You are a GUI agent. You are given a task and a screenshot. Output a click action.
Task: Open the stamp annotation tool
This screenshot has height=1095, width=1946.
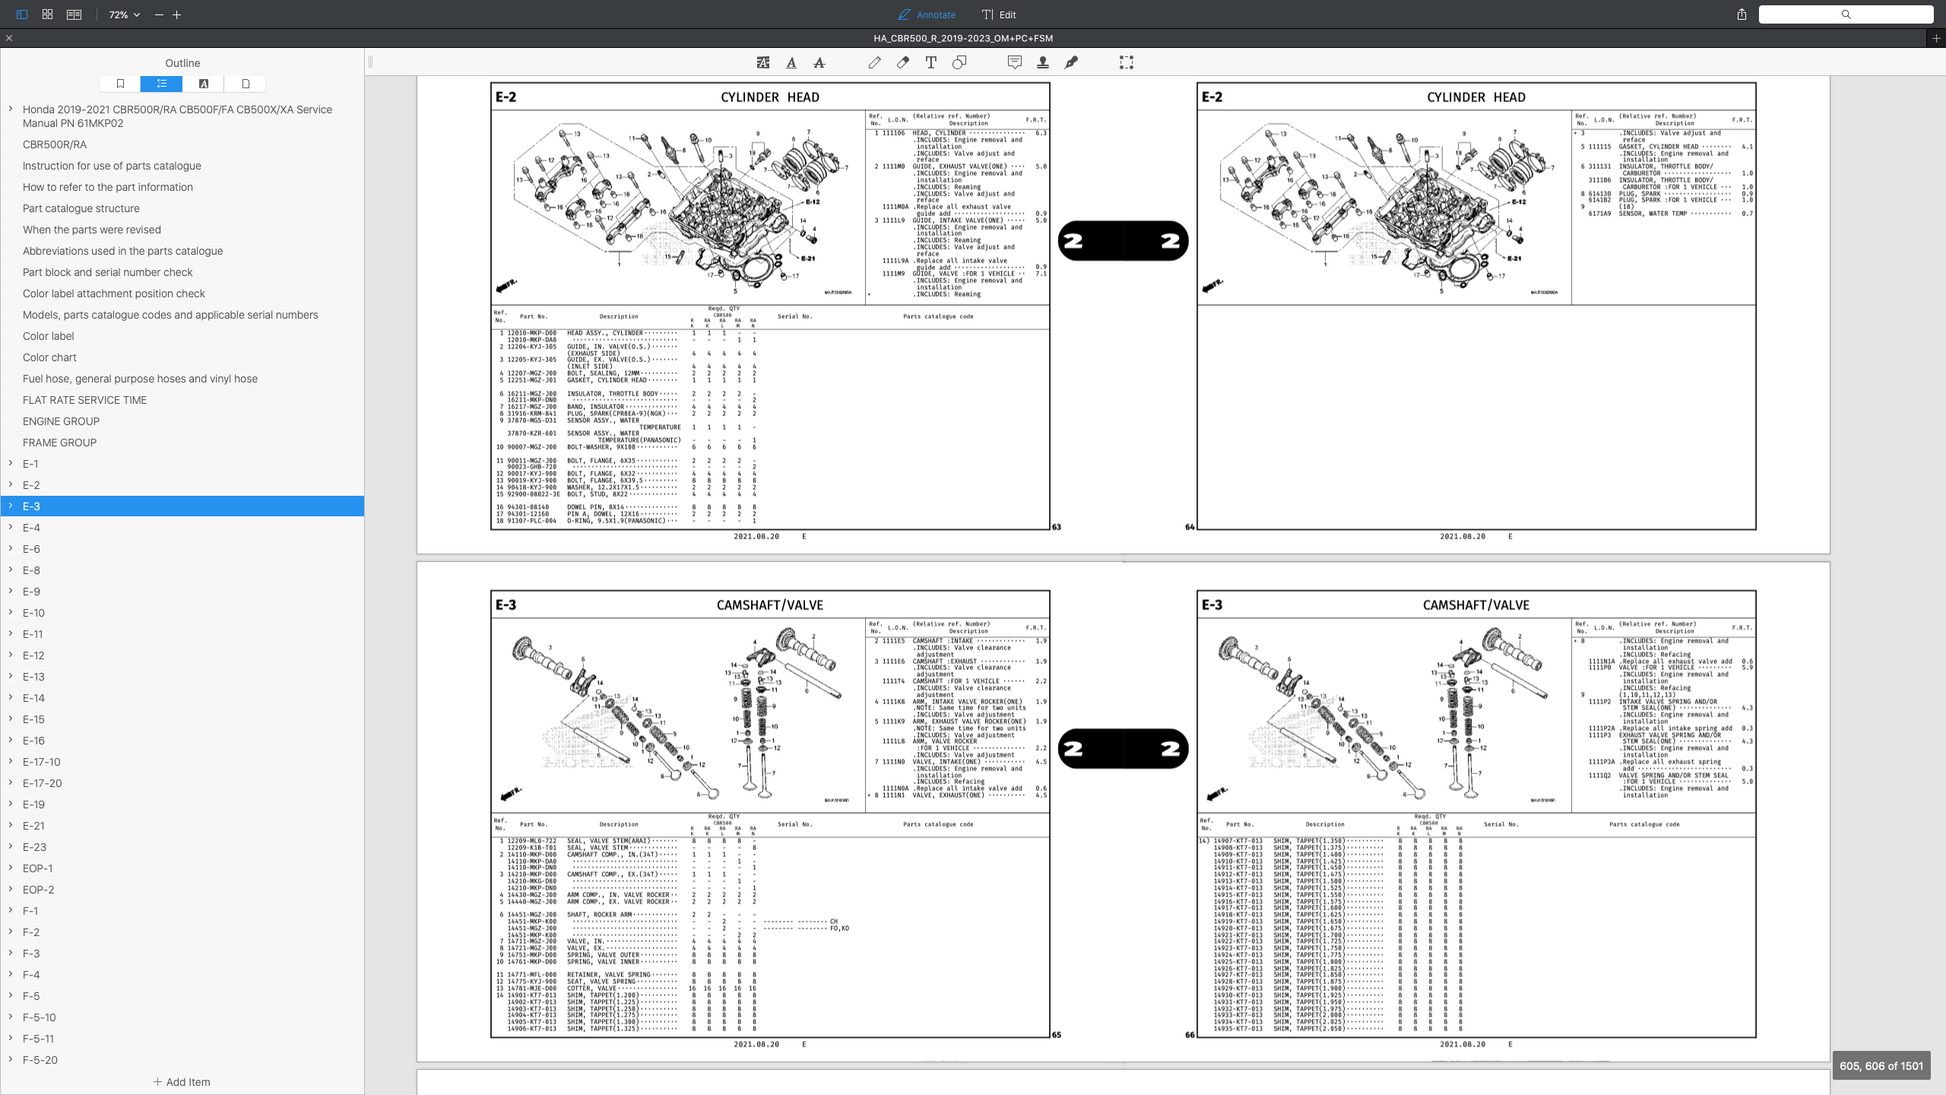pyautogui.click(x=1043, y=62)
